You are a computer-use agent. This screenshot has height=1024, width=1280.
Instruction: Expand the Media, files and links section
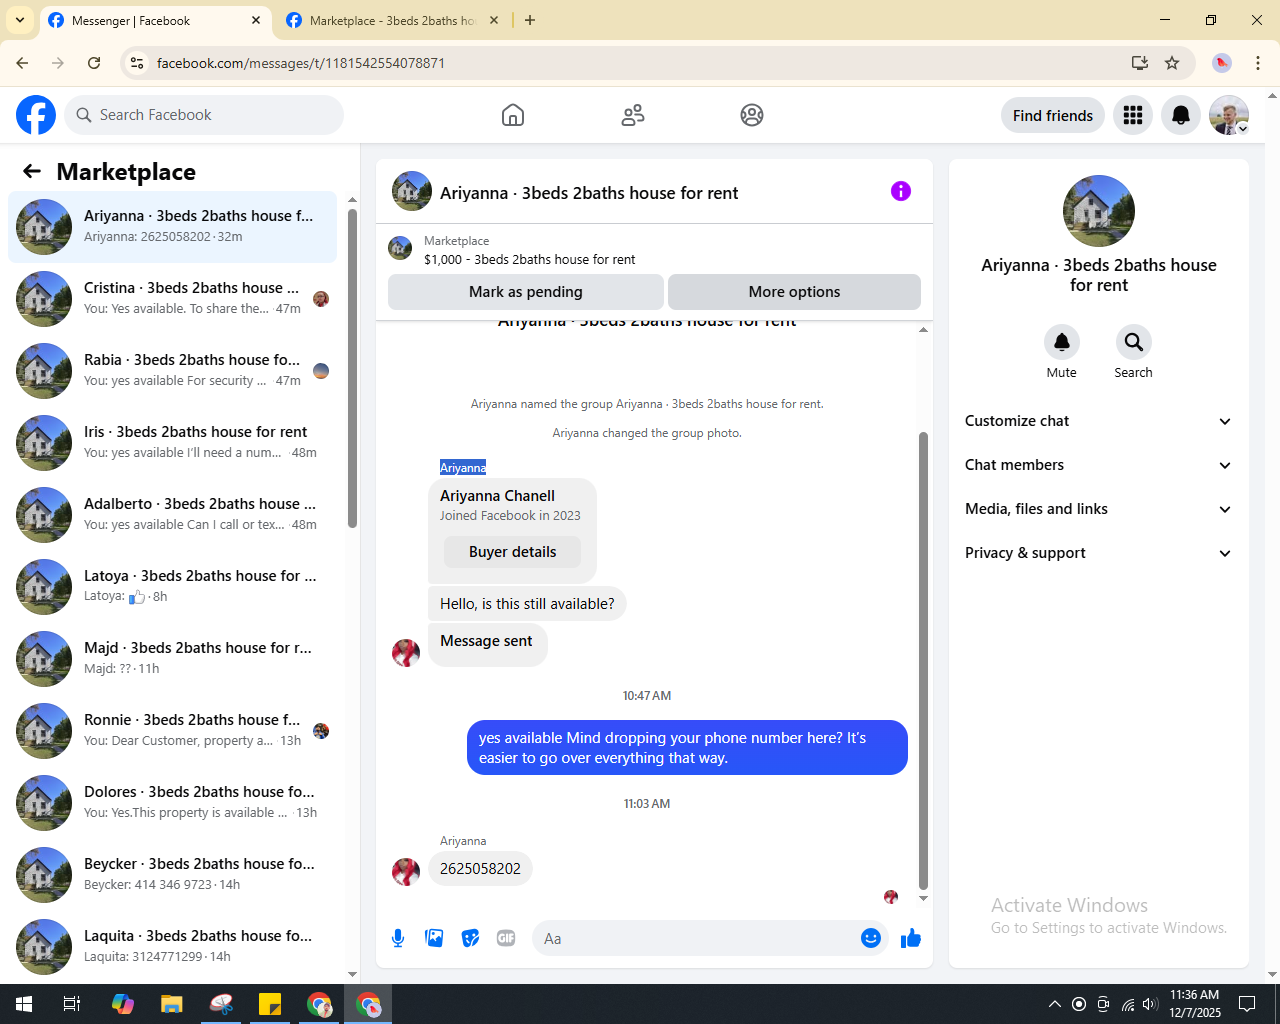coord(1098,509)
